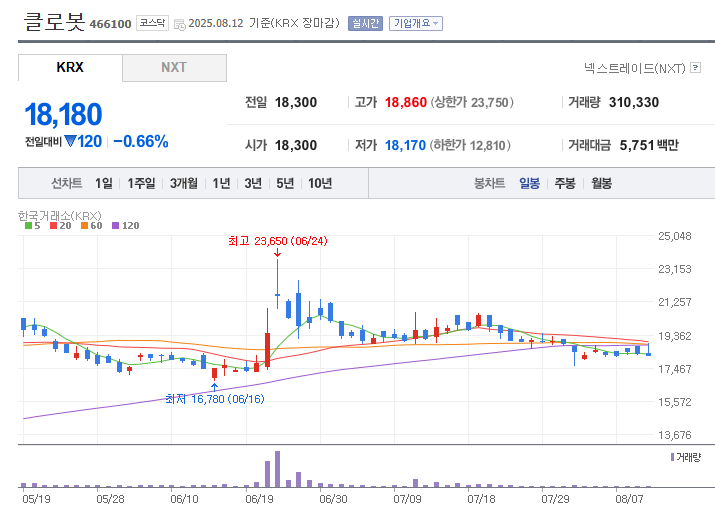Click the 13,676 price axis label
Viewport: 715px width, 527px height.
coord(674,435)
